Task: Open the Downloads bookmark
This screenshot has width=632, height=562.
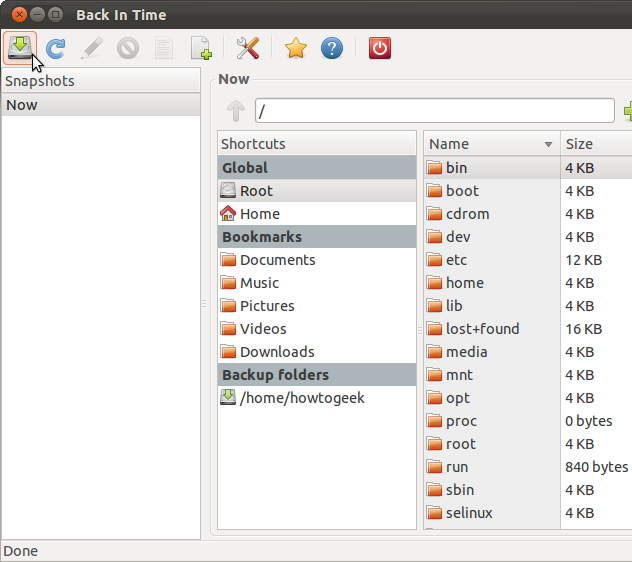Action: (x=277, y=352)
